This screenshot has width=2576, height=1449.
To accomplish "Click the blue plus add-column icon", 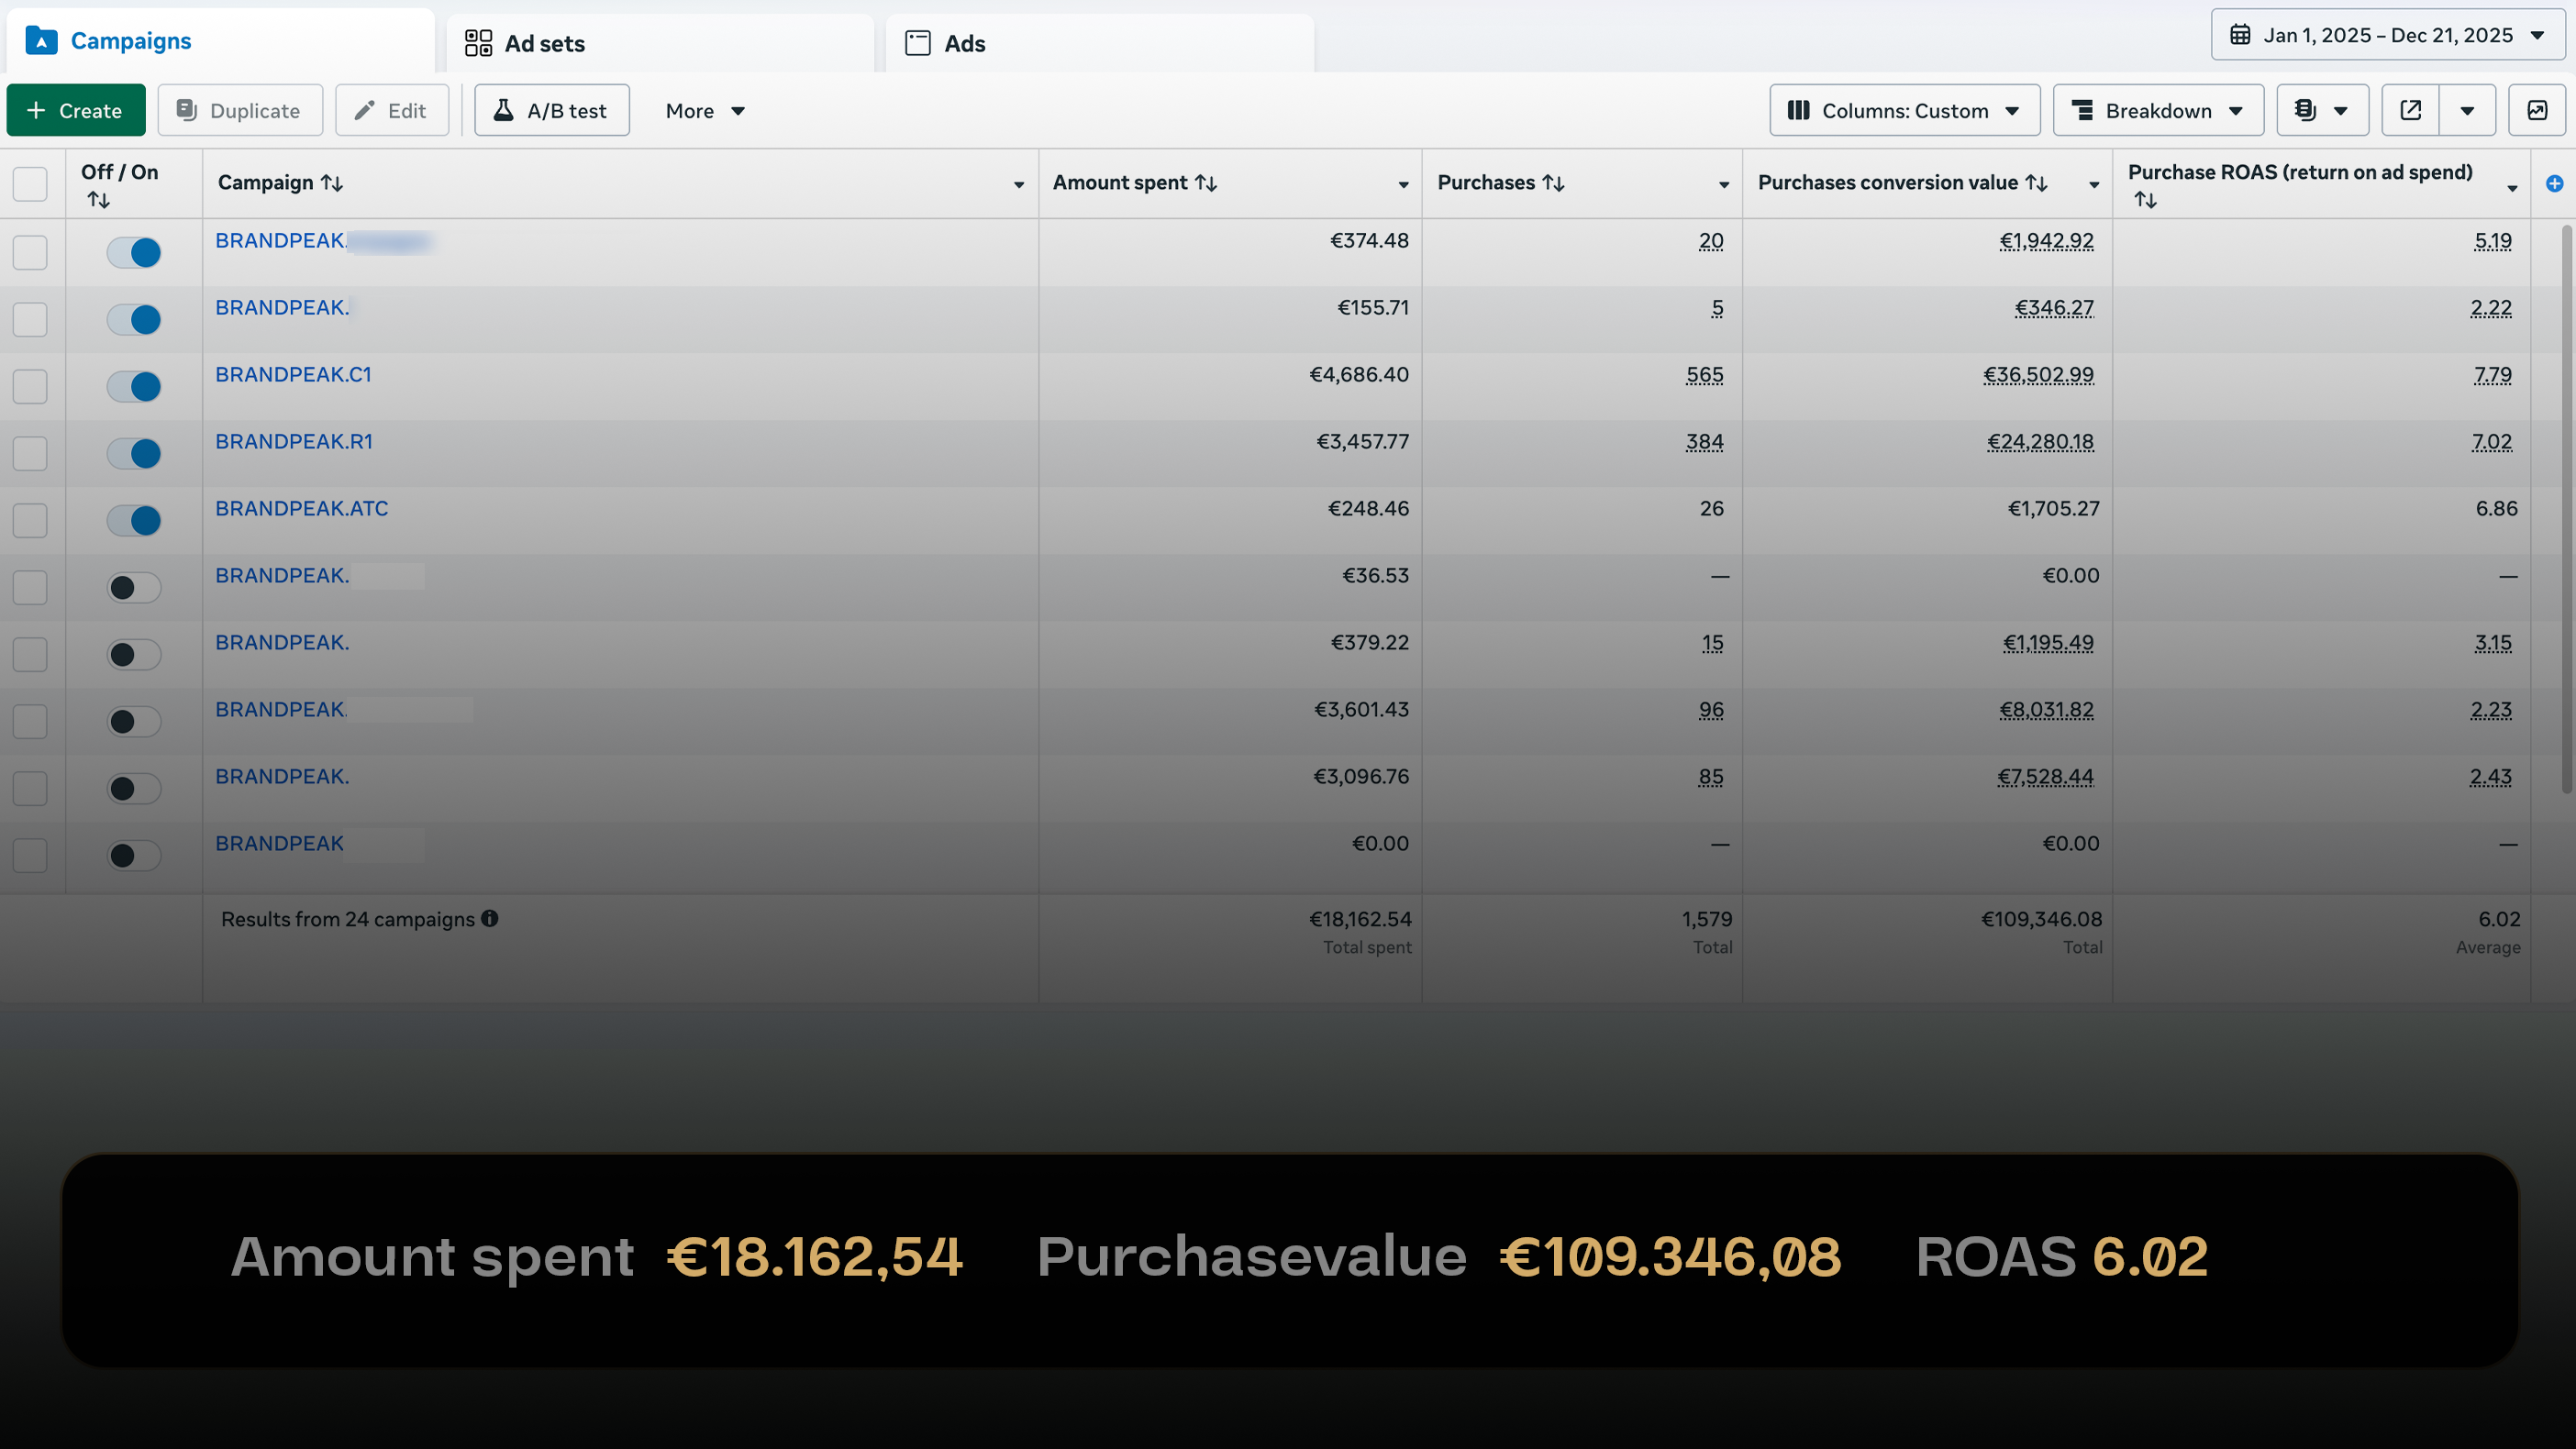I will [x=2554, y=183].
